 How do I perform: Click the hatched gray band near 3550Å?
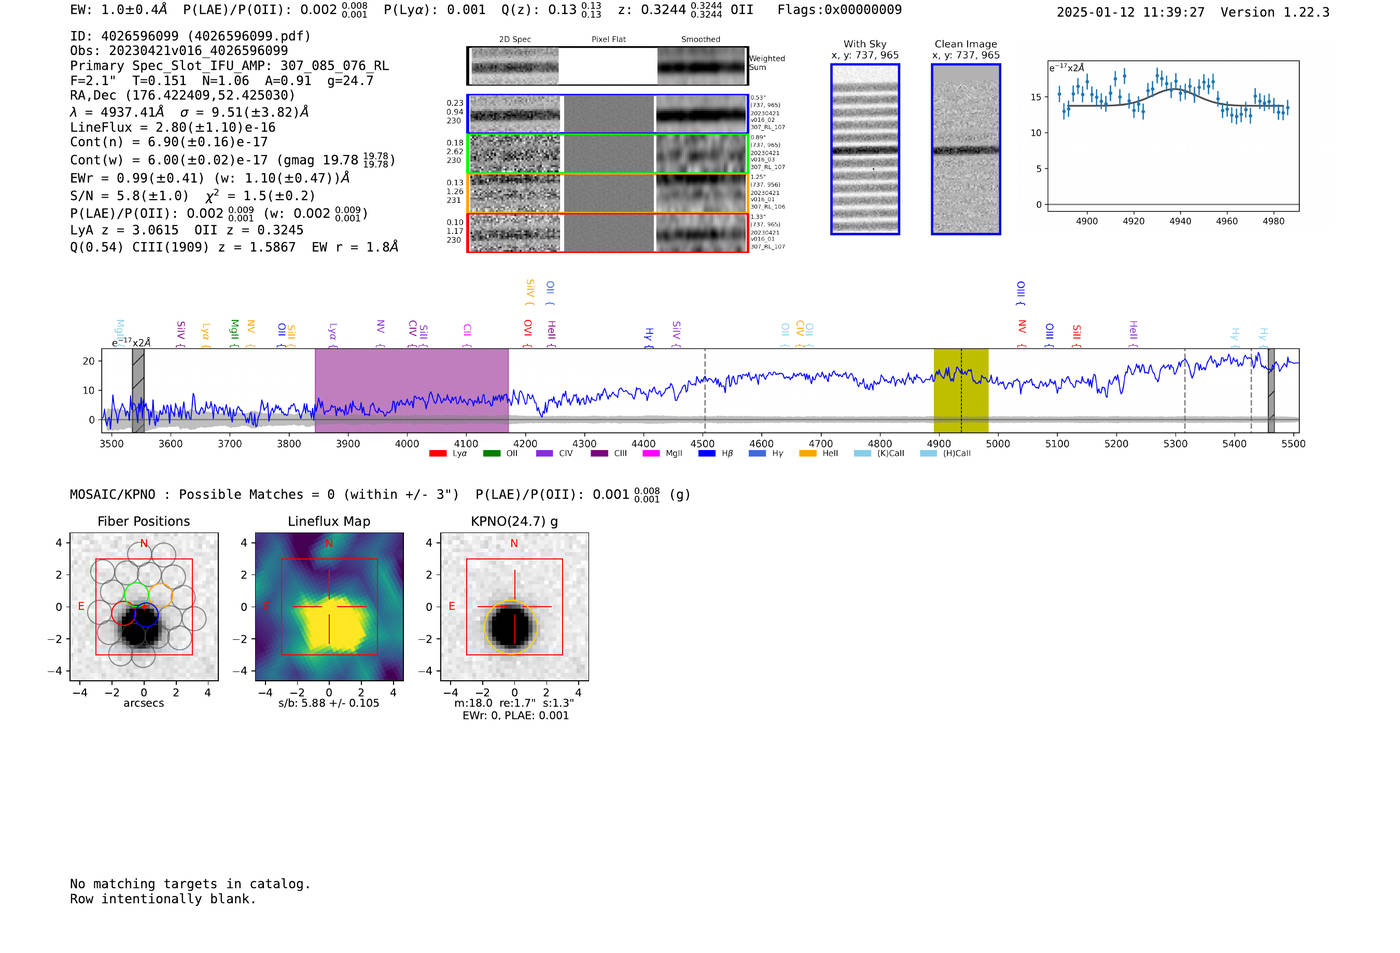138,391
